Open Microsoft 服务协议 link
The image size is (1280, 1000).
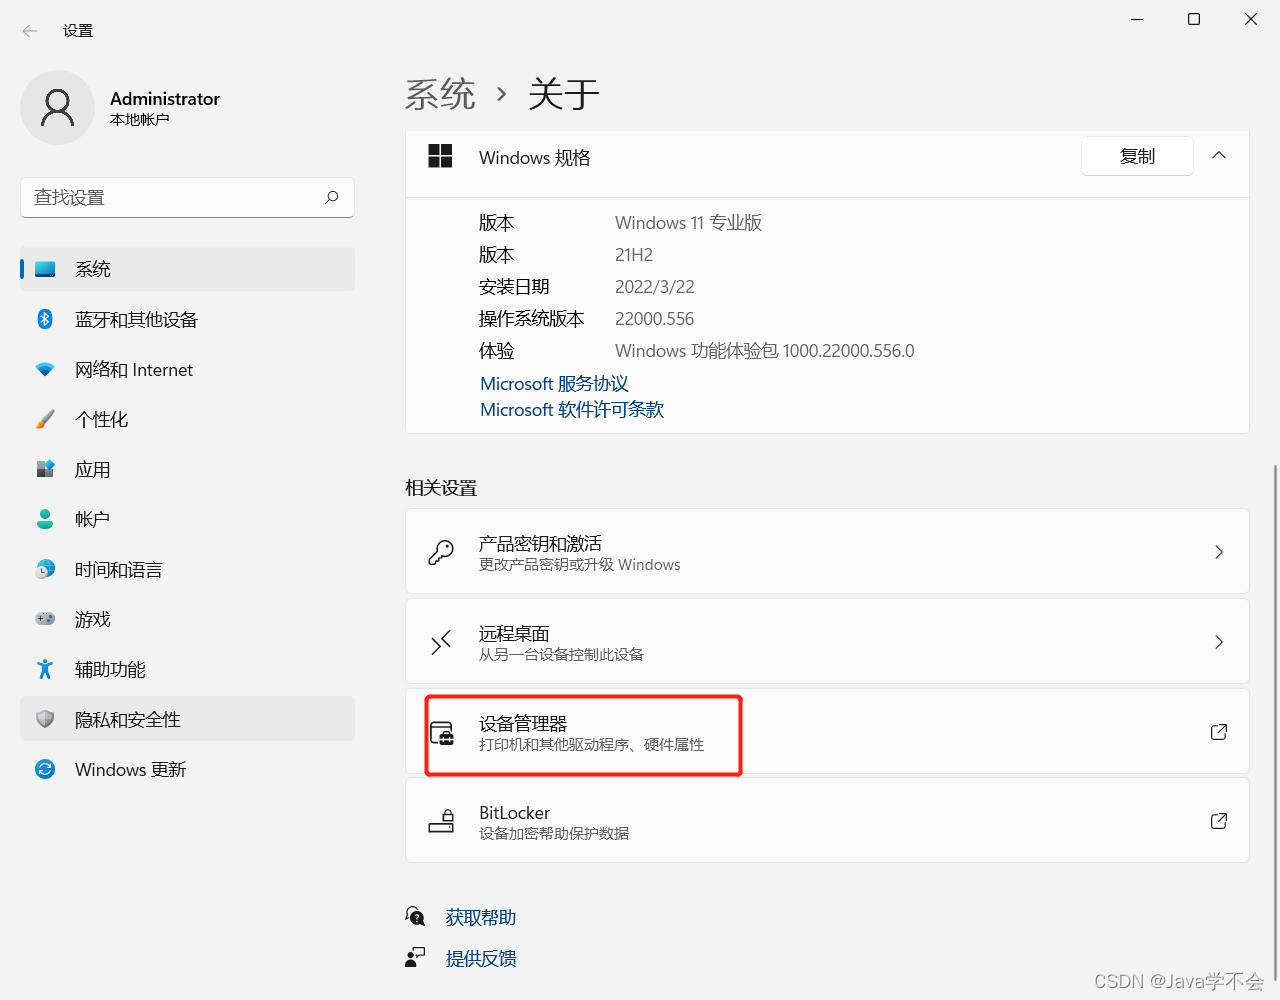click(554, 384)
